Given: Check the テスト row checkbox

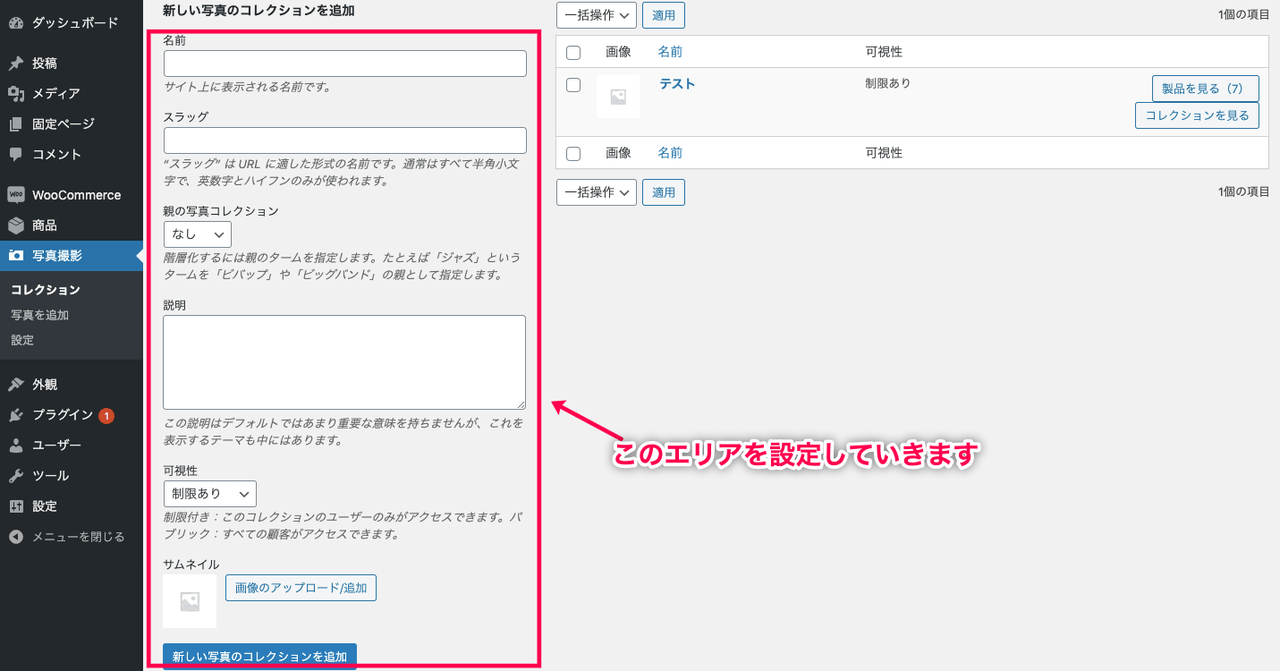Looking at the screenshot, I should (573, 85).
